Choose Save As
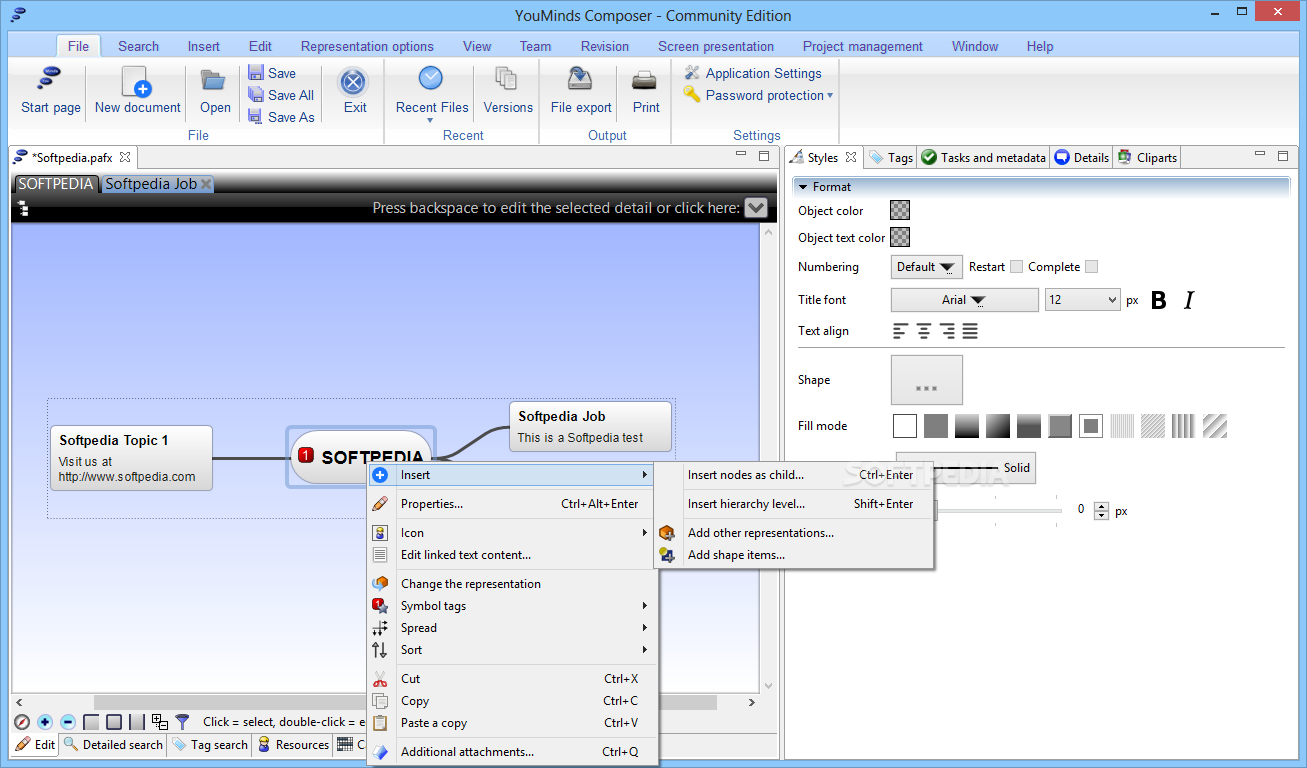Screen dimensions: 1307x768 click(x=281, y=117)
